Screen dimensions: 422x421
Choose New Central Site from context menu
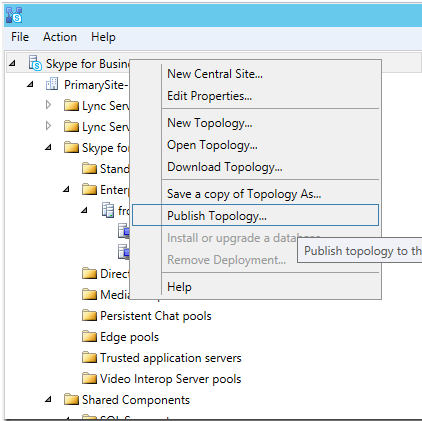click(x=255, y=74)
